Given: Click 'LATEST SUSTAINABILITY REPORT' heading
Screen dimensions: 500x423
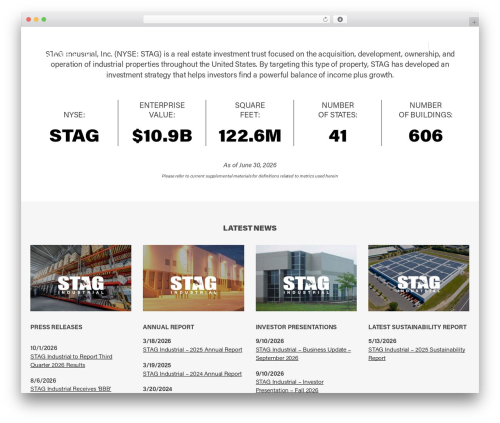Looking at the screenshot, I should click(417, 327).
